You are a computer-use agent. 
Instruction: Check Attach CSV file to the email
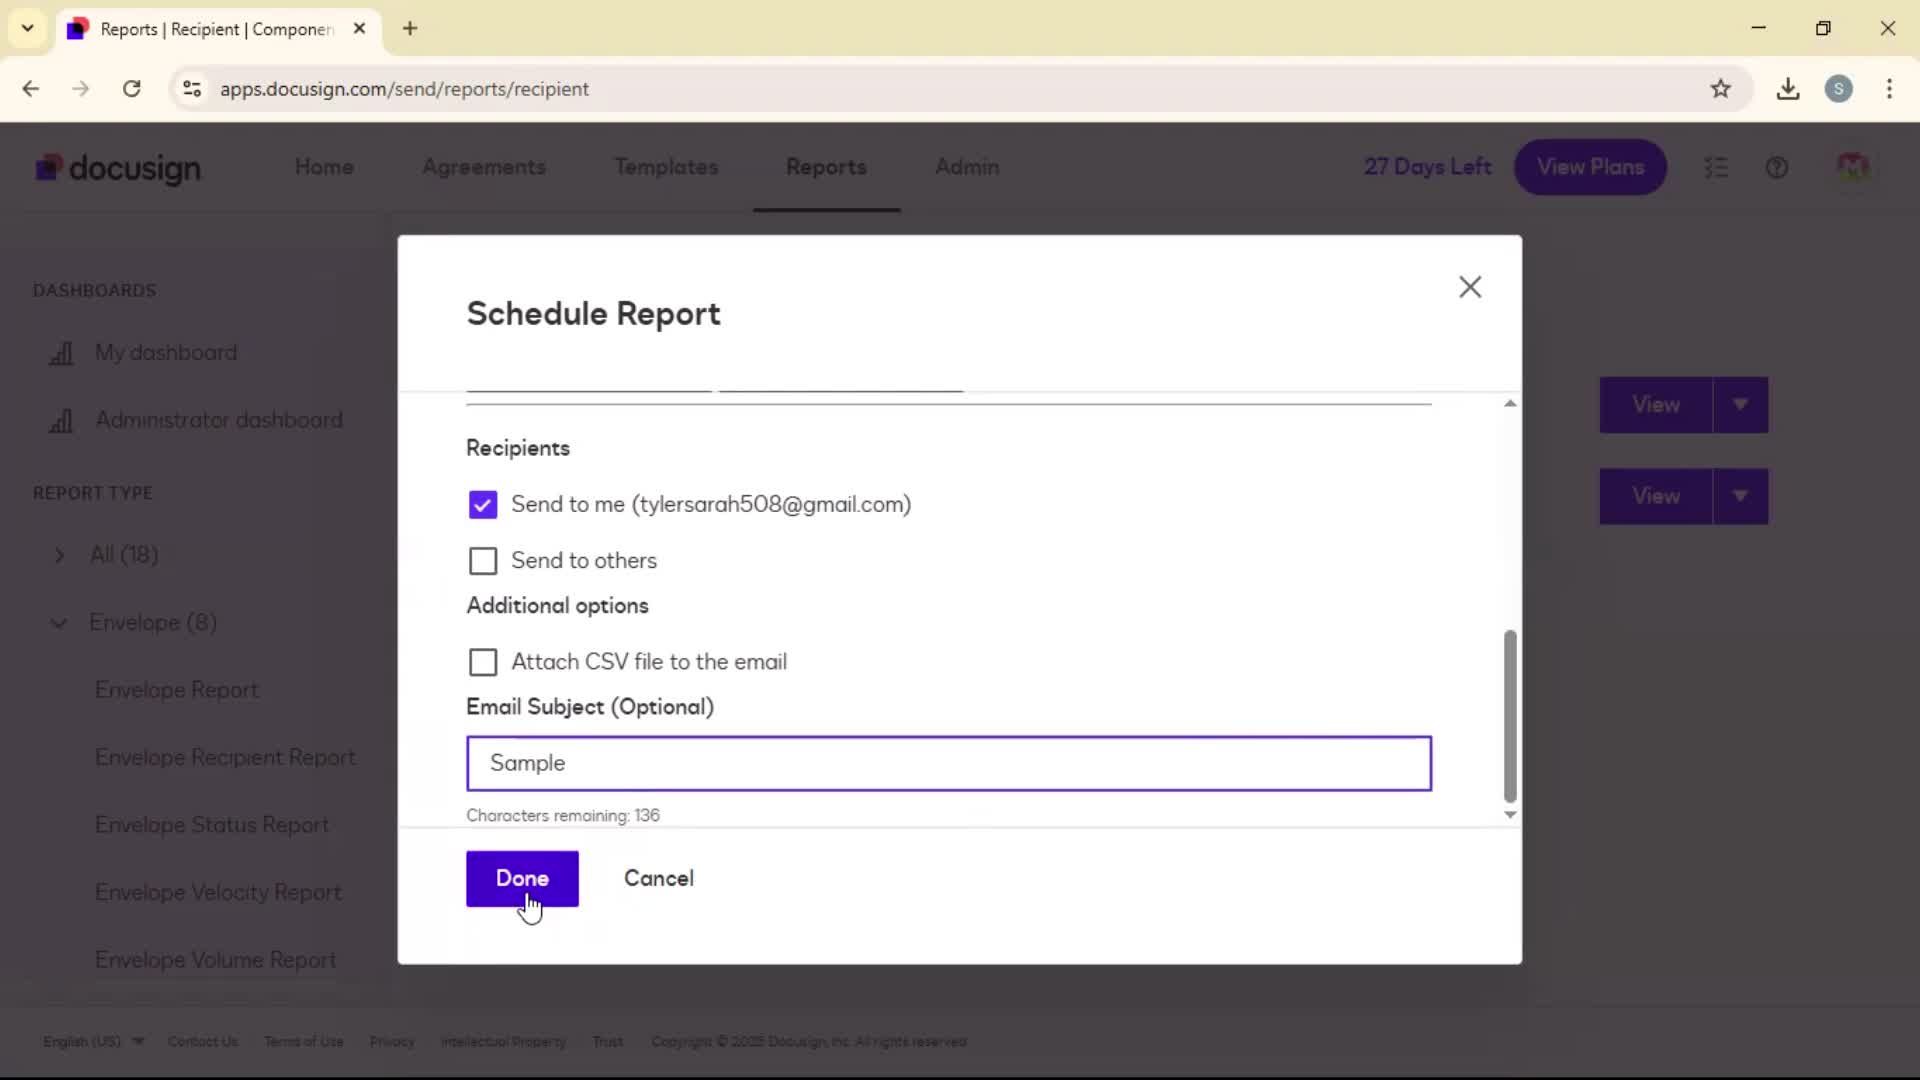(483, 662)
